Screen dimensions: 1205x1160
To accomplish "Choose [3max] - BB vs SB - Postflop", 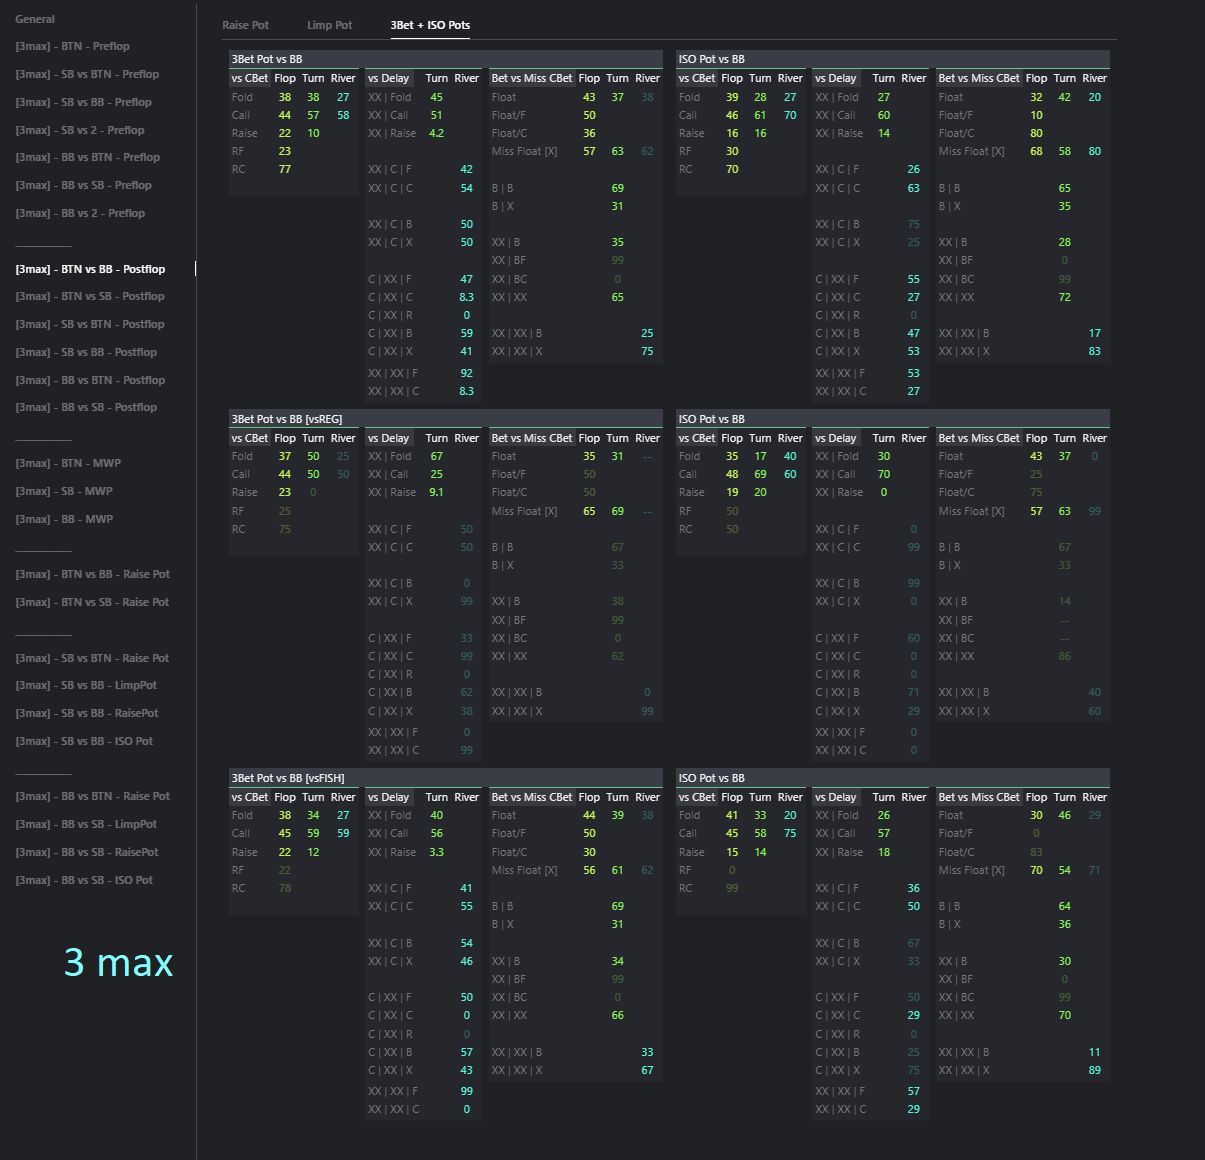I will [x=86, y=407].
